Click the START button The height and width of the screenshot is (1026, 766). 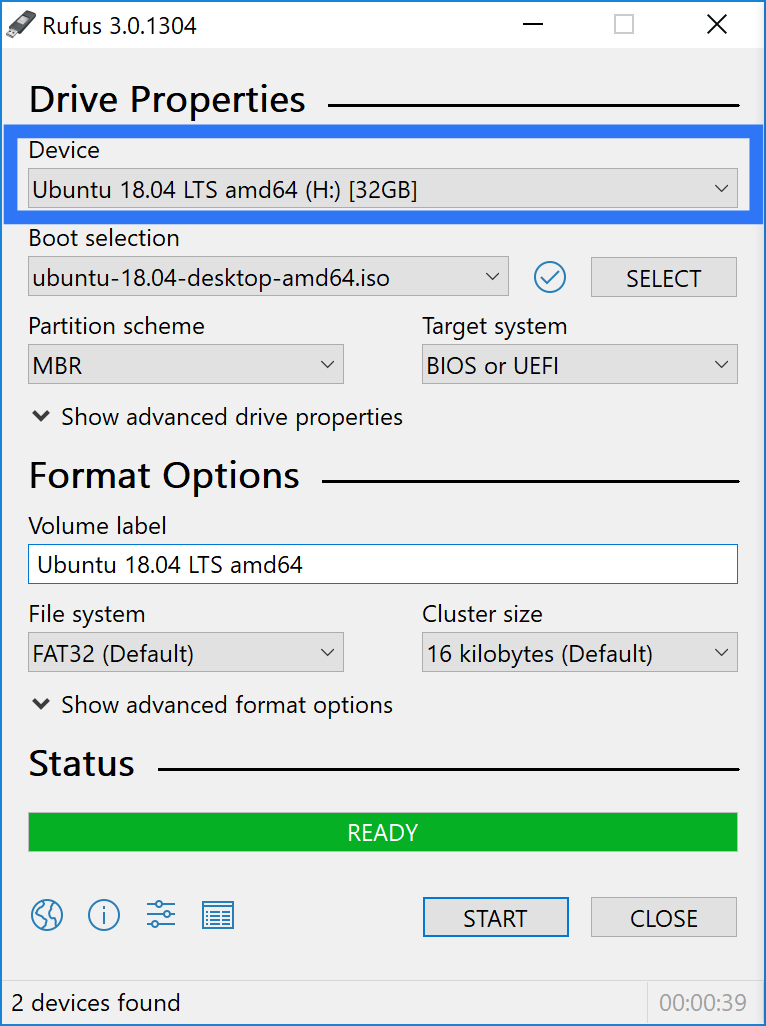(x=495, y=917)
